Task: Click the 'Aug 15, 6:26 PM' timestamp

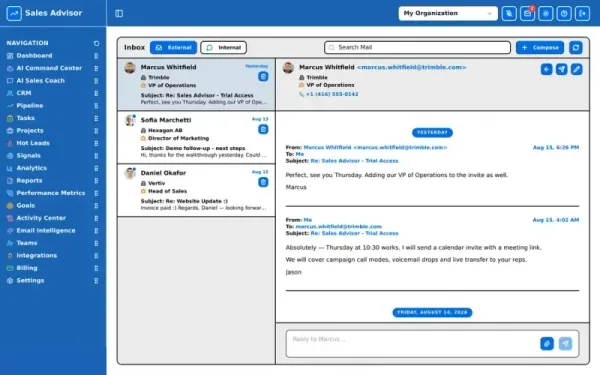Action: pyautogui.click(x=556, y=147)
